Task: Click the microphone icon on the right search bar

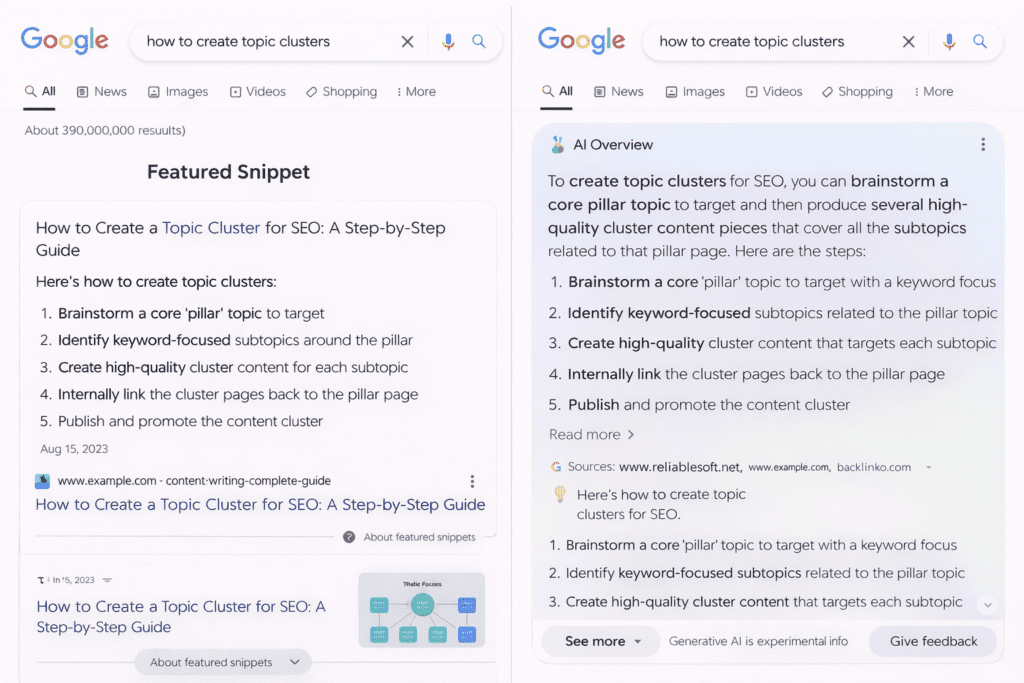Action: click(948, 41)
